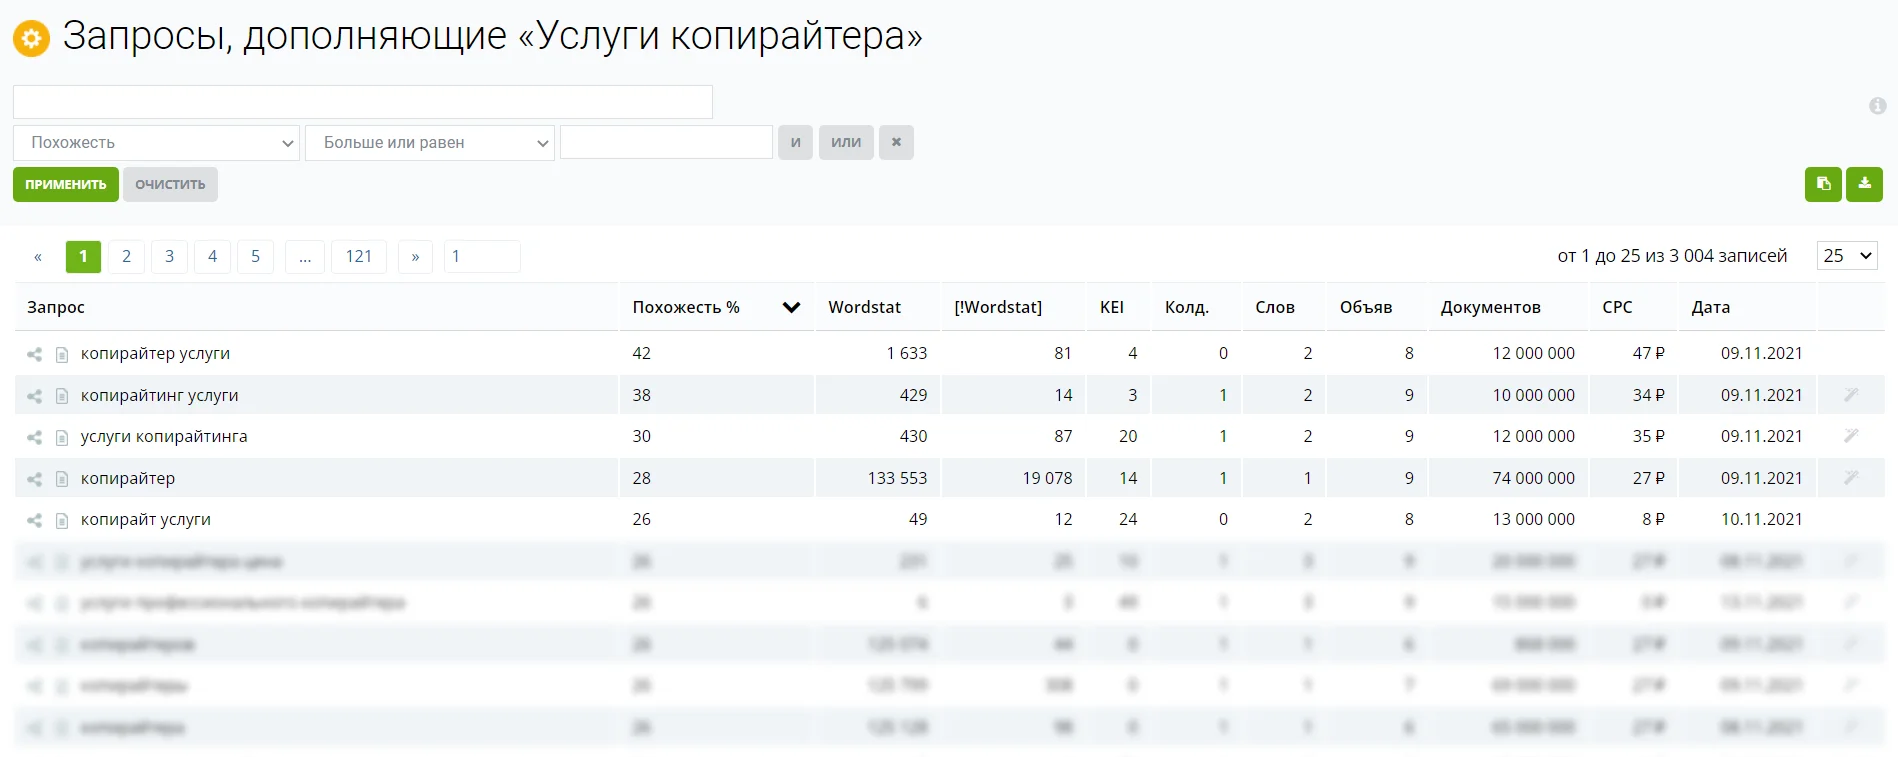This screenshot has width=1898, height=757.
Task: Apply filters with the ПРИМЕНИТЬ button
Action: click(x=66, y=184)
